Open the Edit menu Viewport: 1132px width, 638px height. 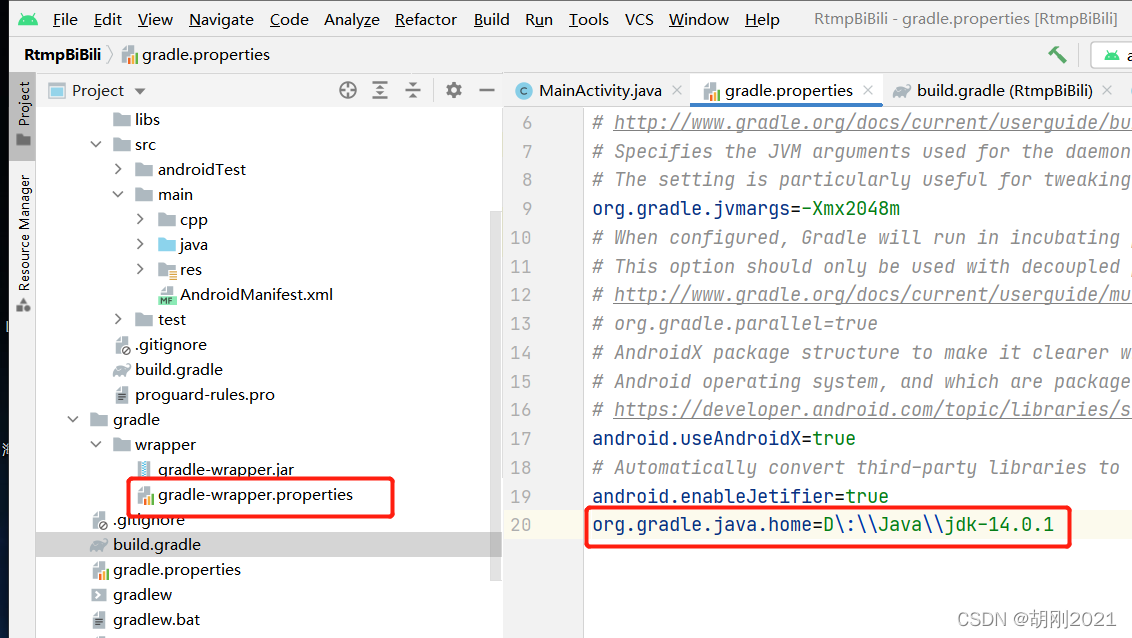point(108,19)
